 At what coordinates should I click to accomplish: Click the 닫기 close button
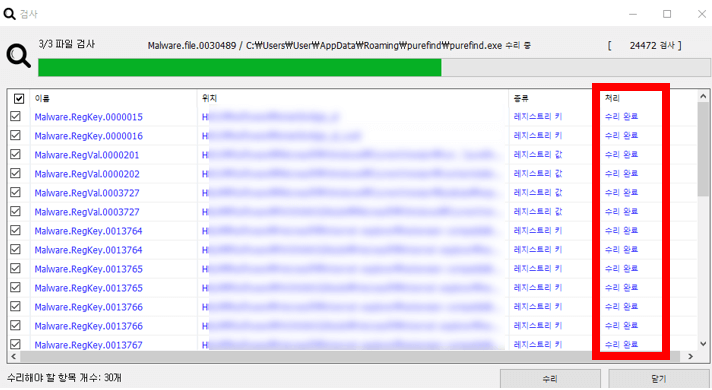click(x=658, y=379)
